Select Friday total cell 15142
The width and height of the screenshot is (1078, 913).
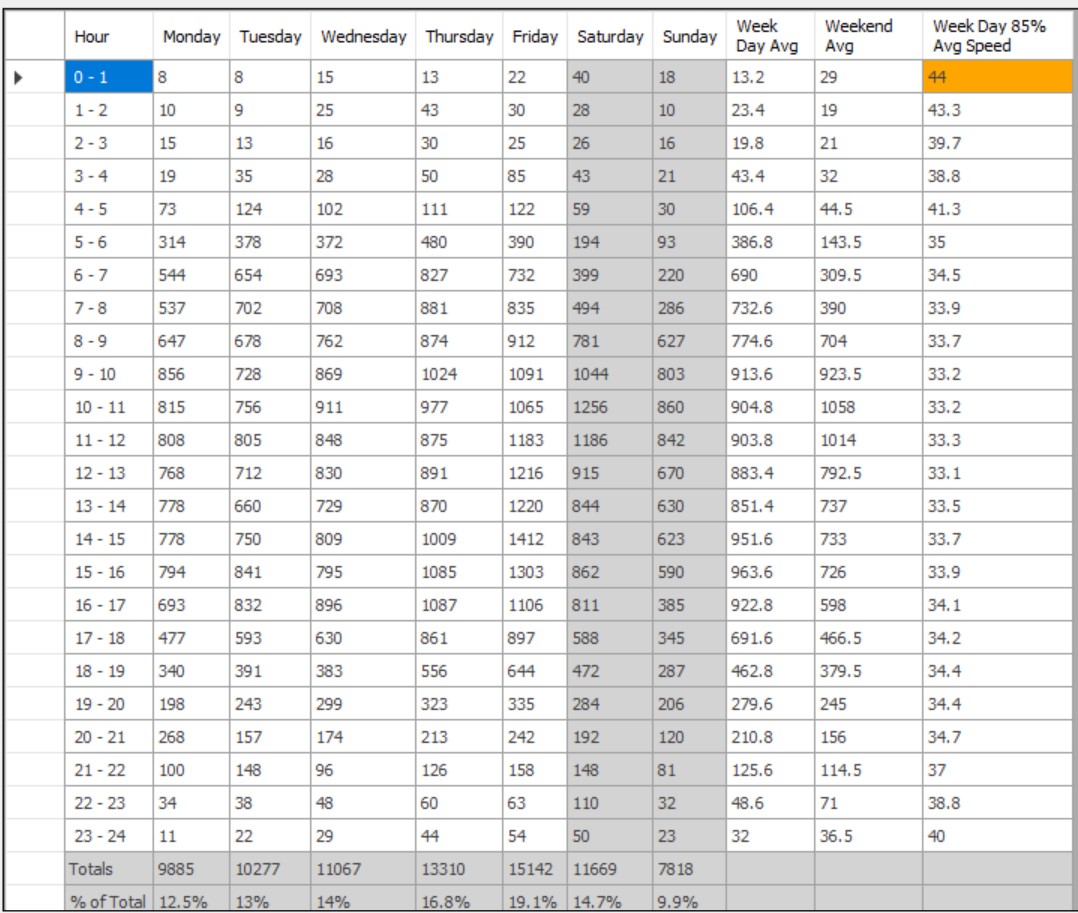point(534,869)
